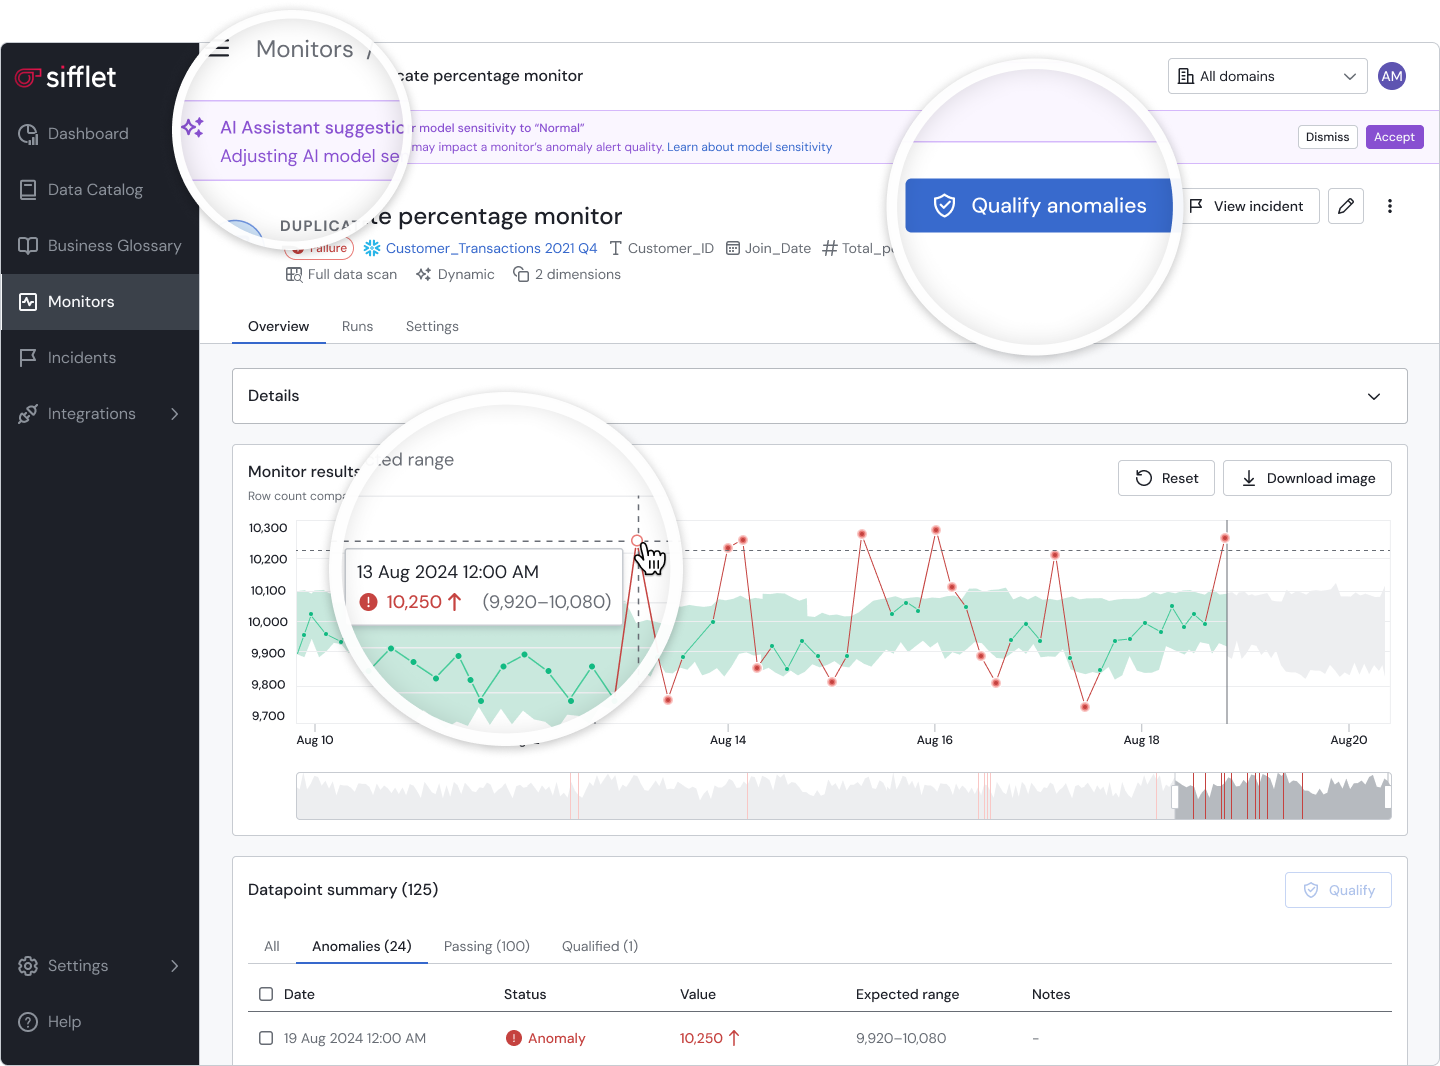
Task: Click the Qualify button in Datapoint summary
Action: [x=1338, y=890]
